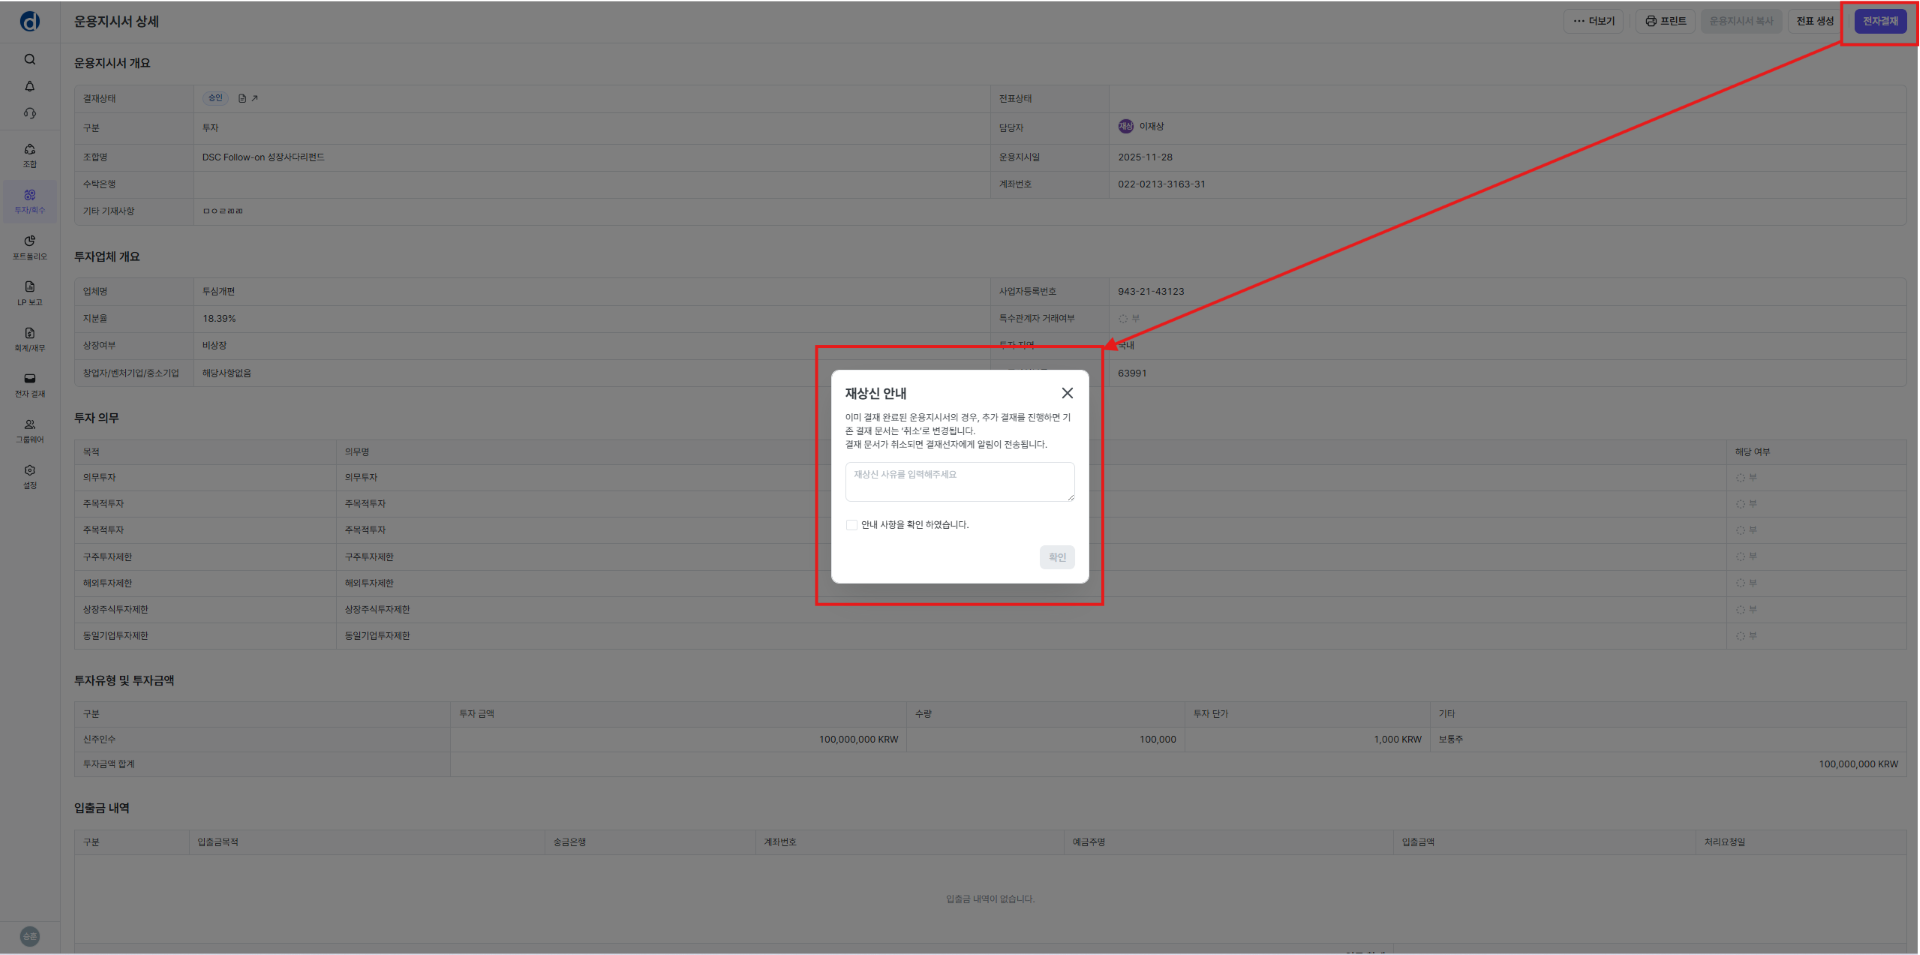Open the search icon in sidebar
The image size is (1920, 955).
point(30,59)
